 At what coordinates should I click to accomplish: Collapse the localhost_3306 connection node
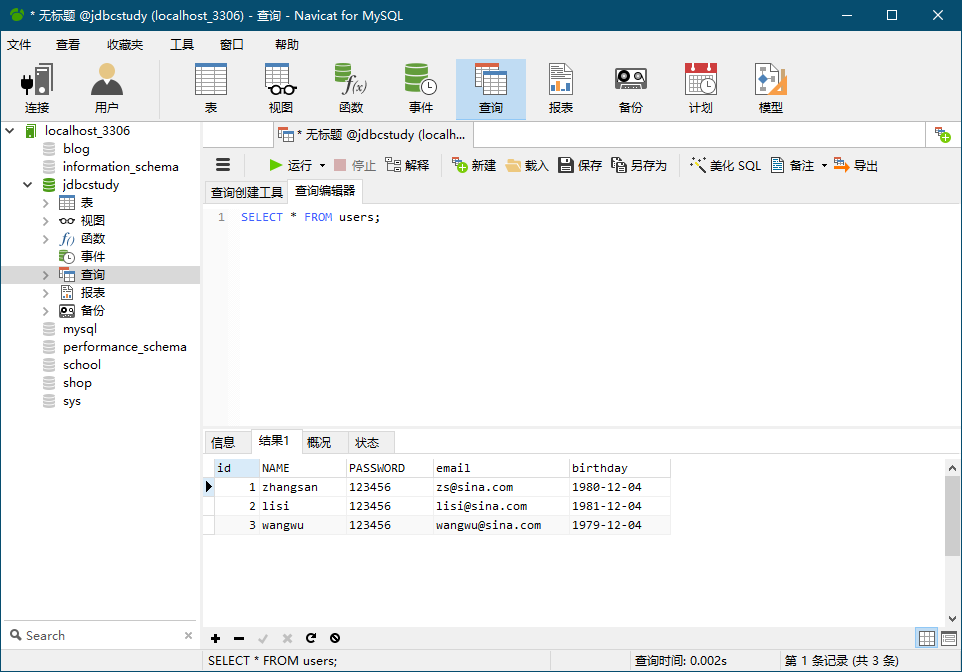pyautogui.click(x=10, y=131)
